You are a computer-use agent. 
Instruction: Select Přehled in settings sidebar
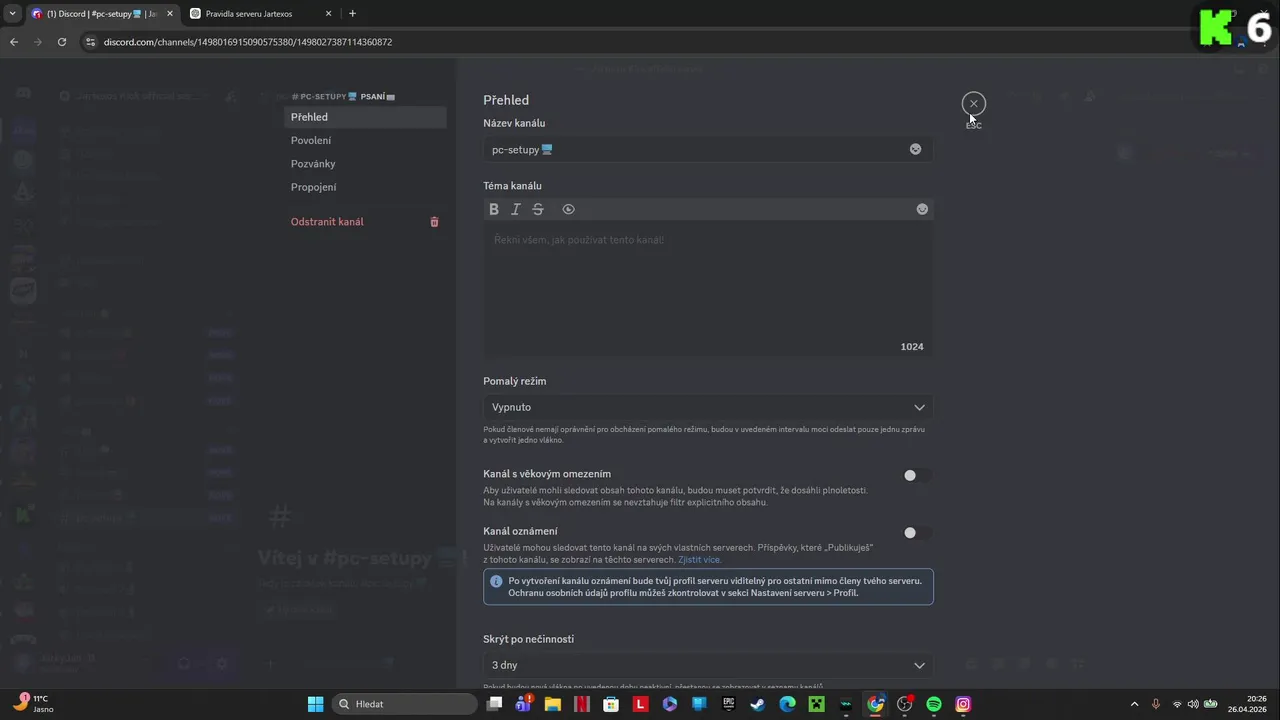click(x=365, y=117)
